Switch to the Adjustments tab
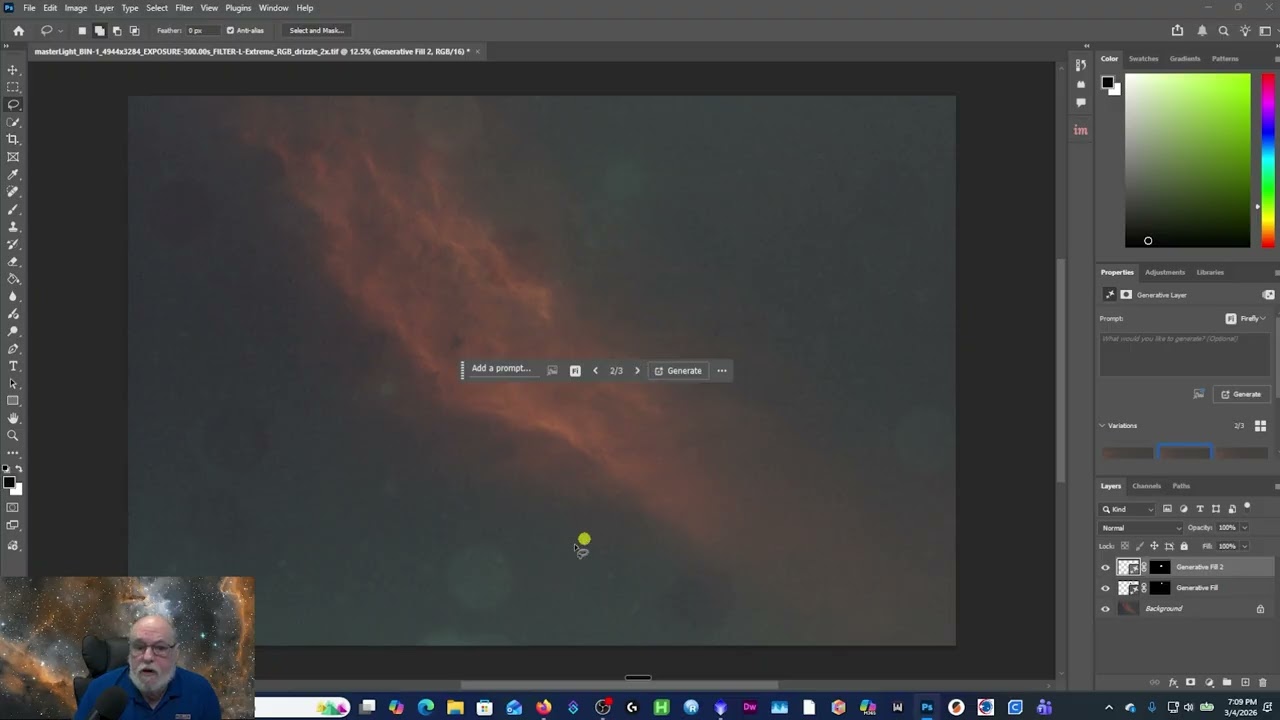The width and height of the screenshot is (1280, 720). [1165, 272]
